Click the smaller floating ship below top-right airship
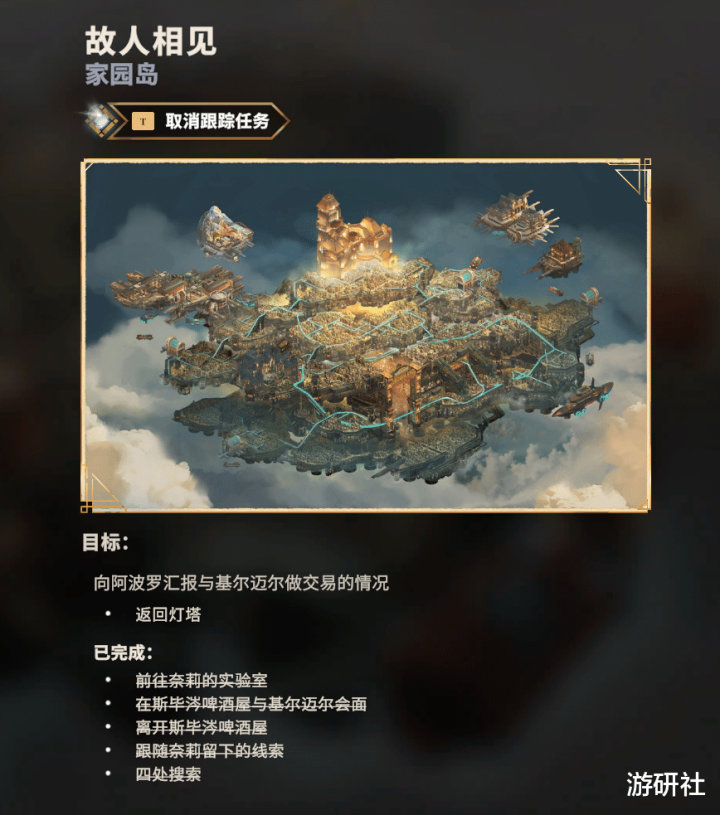The image size is (720, 815). coord(557,258)
